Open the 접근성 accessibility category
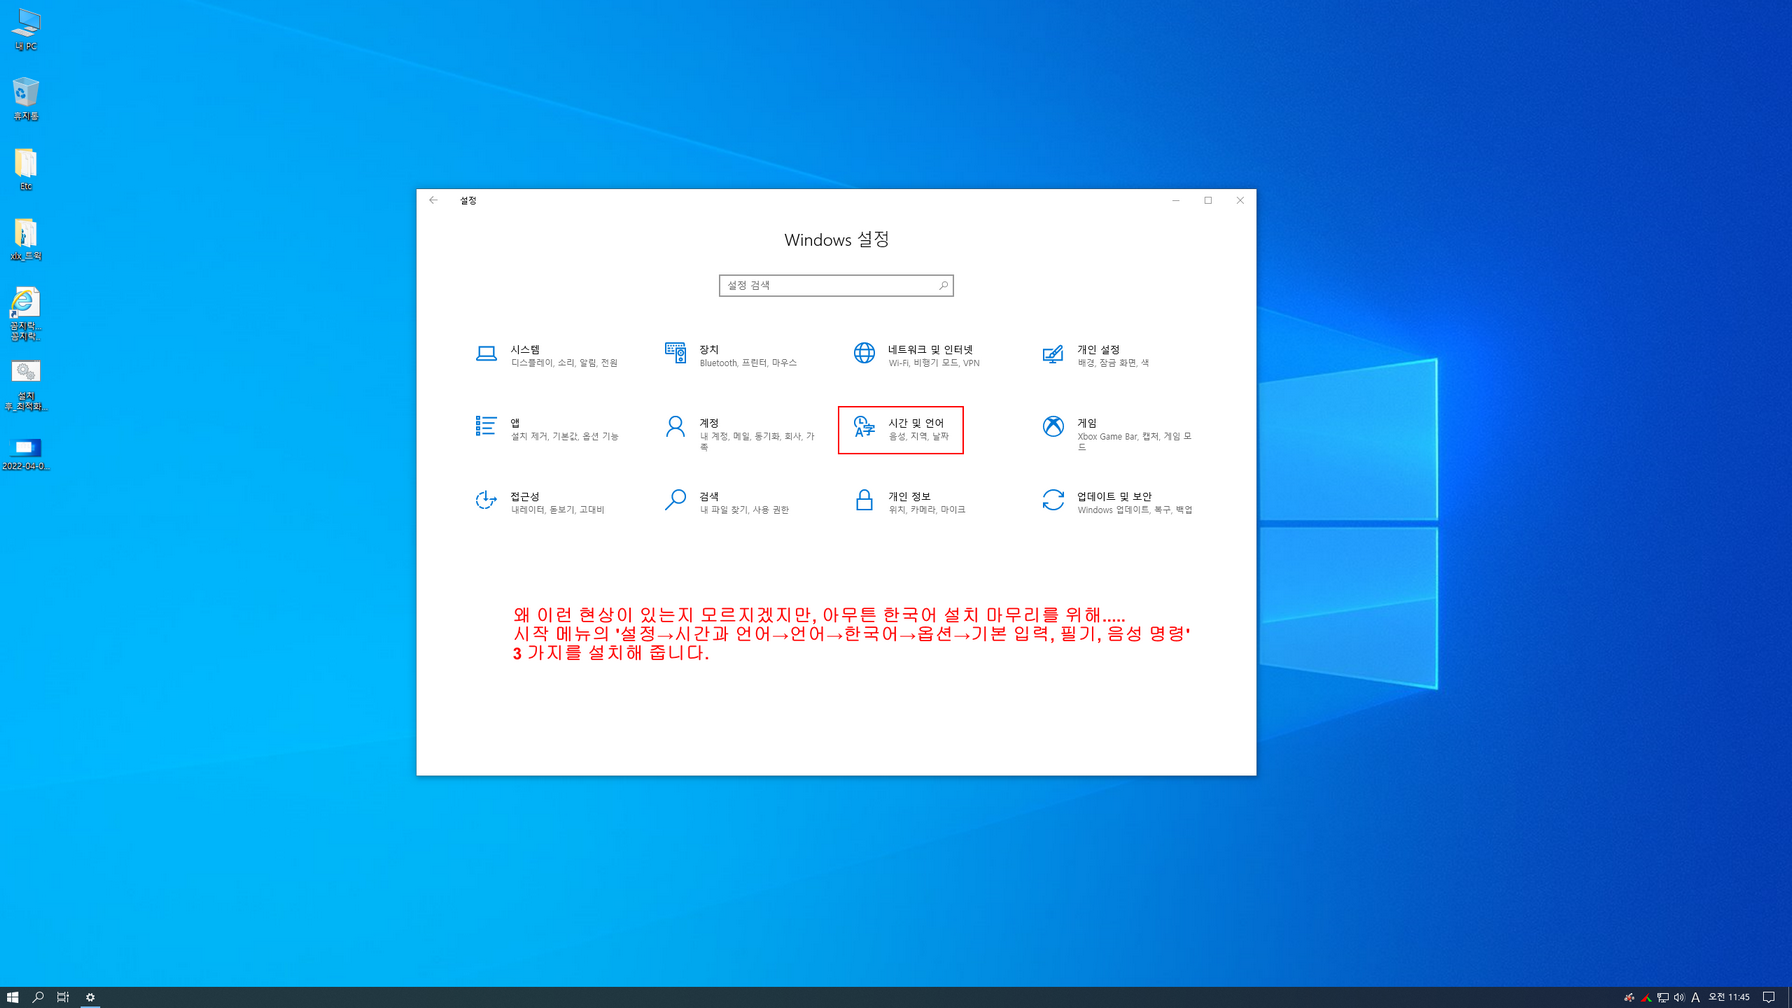 click(541, 502)
